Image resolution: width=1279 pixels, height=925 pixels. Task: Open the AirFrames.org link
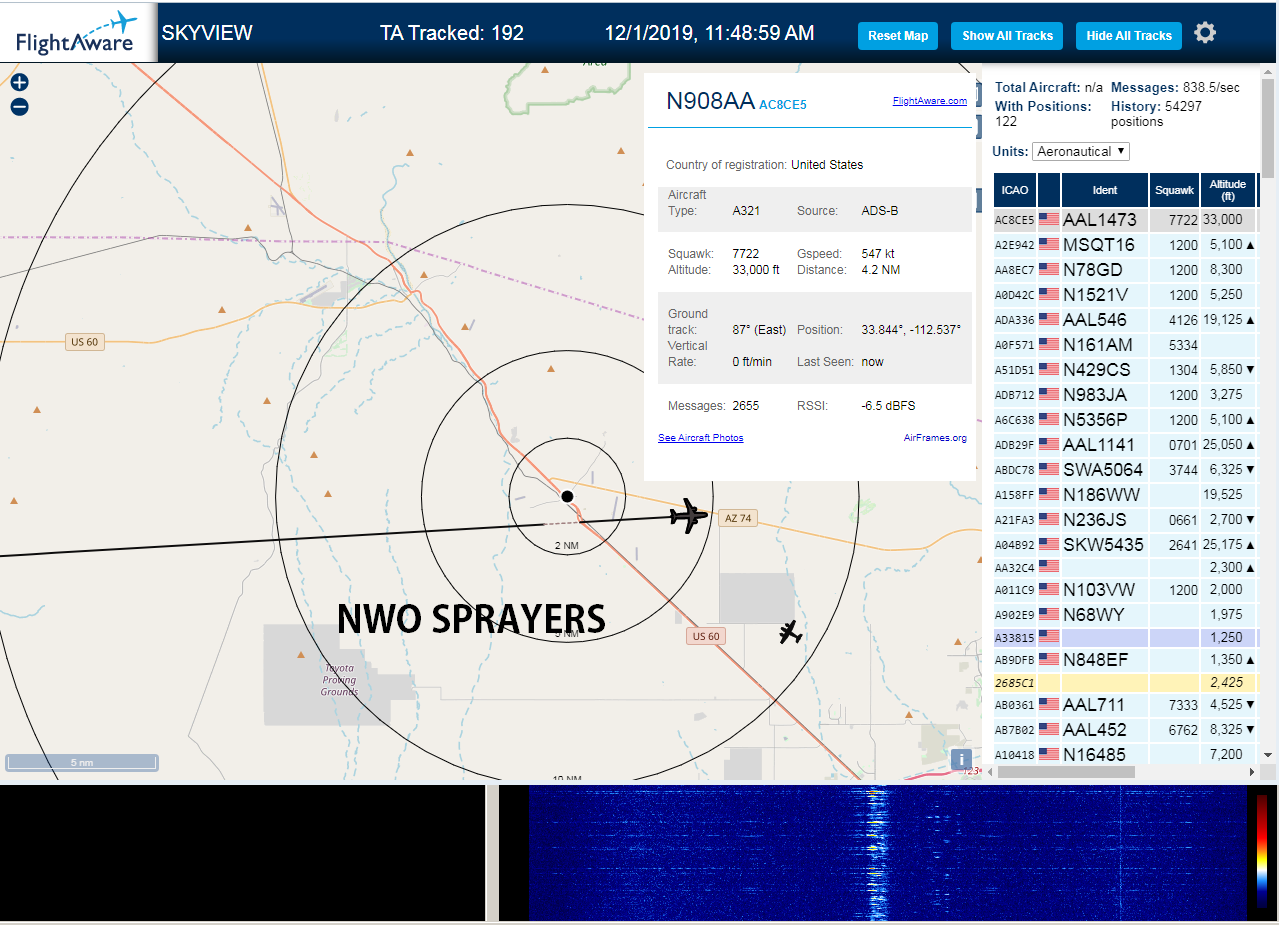(935, 438)
